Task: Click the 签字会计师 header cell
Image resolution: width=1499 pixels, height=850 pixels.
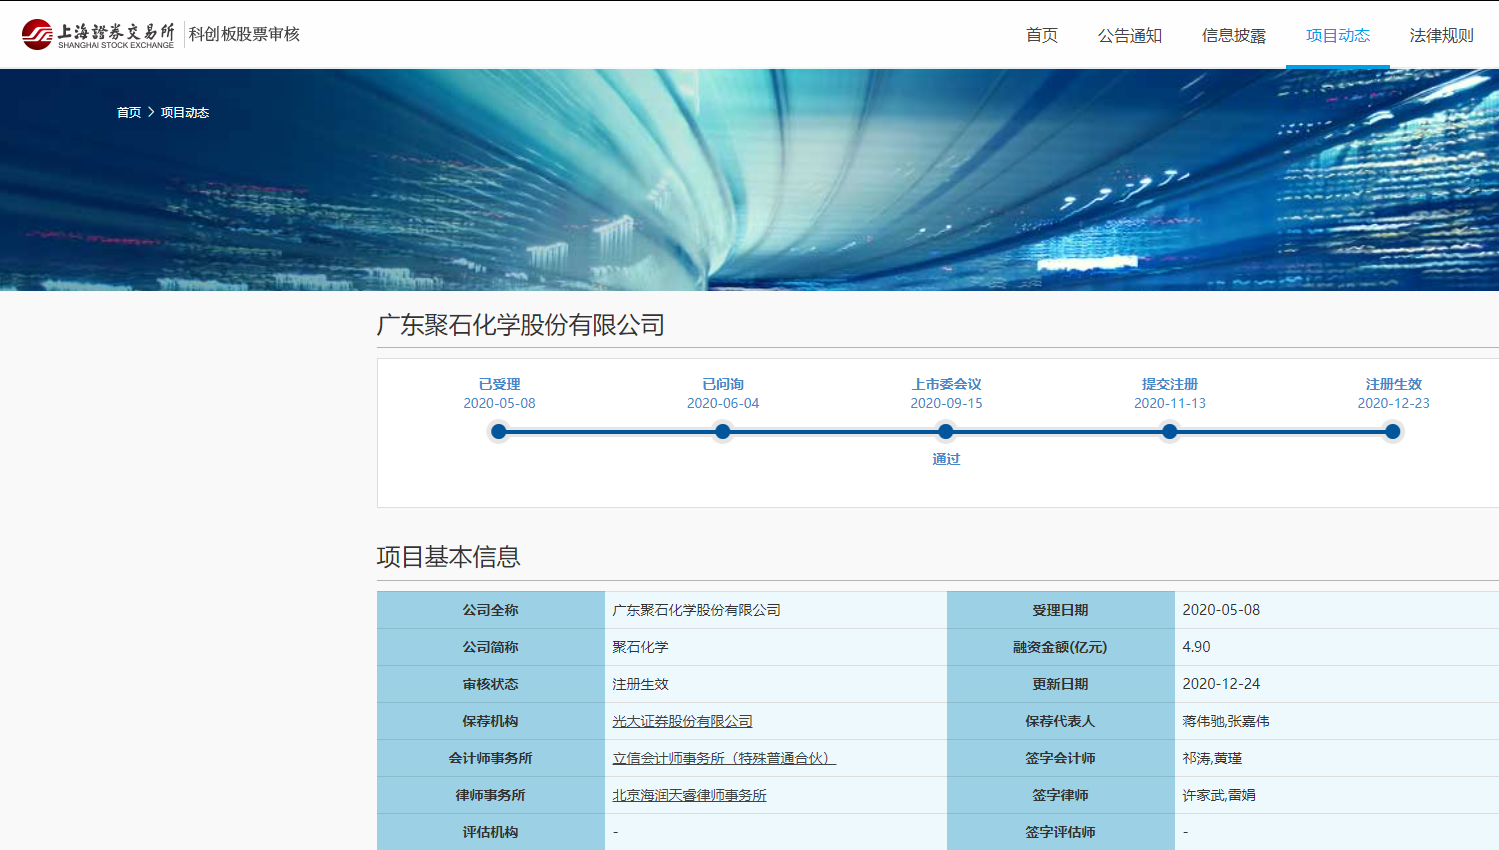Action: pos(1061,758)
